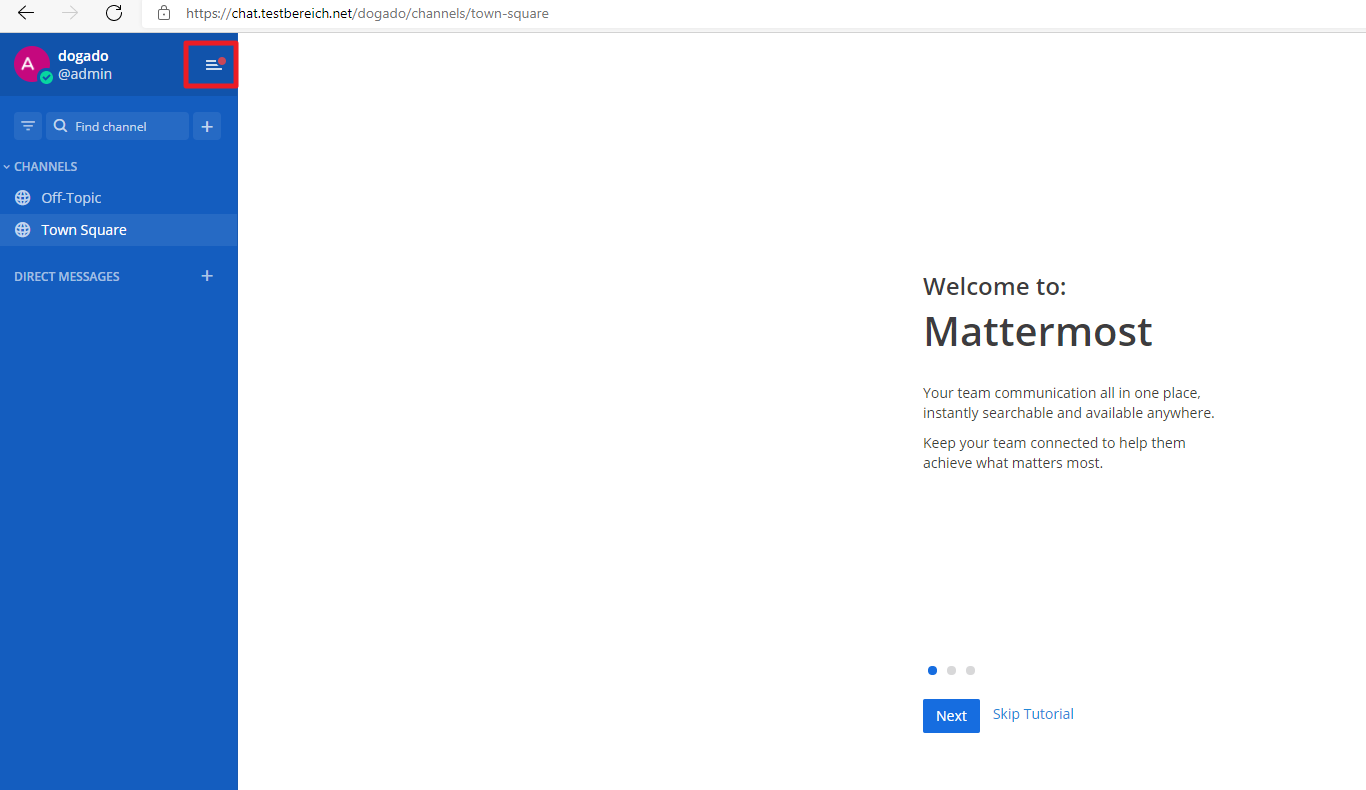Click the Next tutorial button
Screen dimensions: 1366x790
[951, 716]
